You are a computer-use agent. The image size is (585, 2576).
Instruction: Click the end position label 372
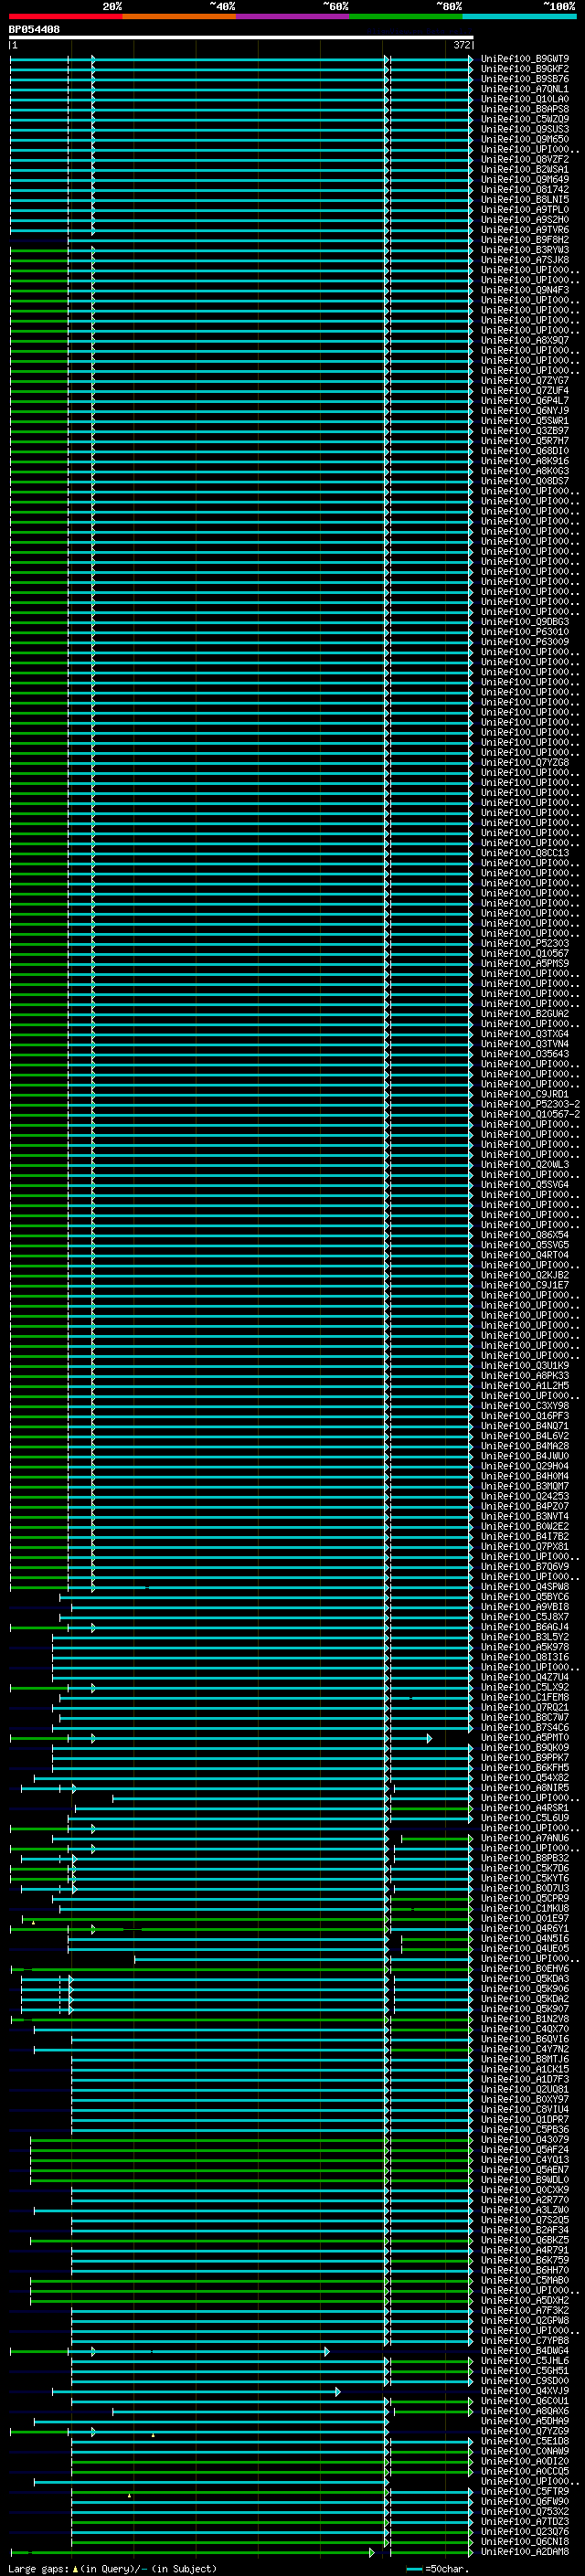pyautogui.click(x=461, y=45)
